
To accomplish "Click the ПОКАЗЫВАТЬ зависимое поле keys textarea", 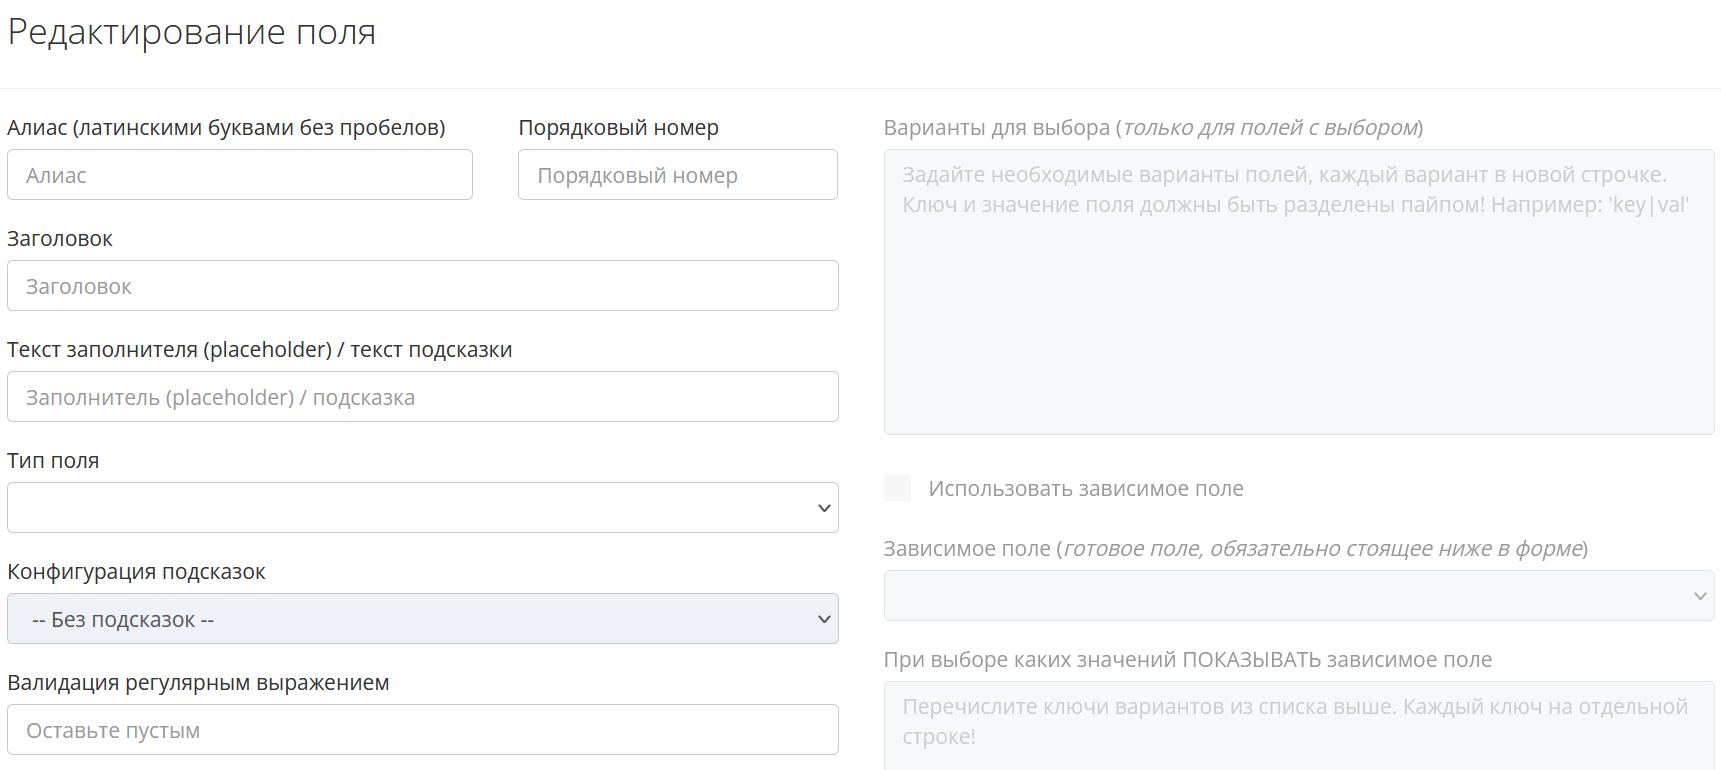I will pos(1298,726).
